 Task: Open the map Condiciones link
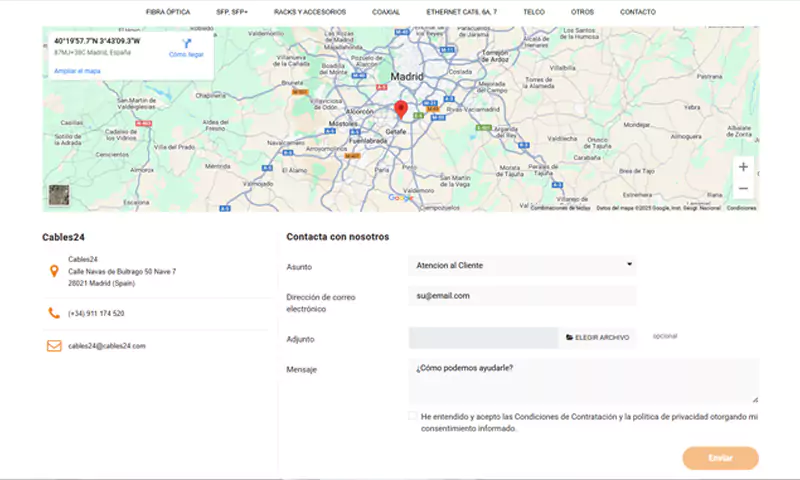(x=741, y=208)
